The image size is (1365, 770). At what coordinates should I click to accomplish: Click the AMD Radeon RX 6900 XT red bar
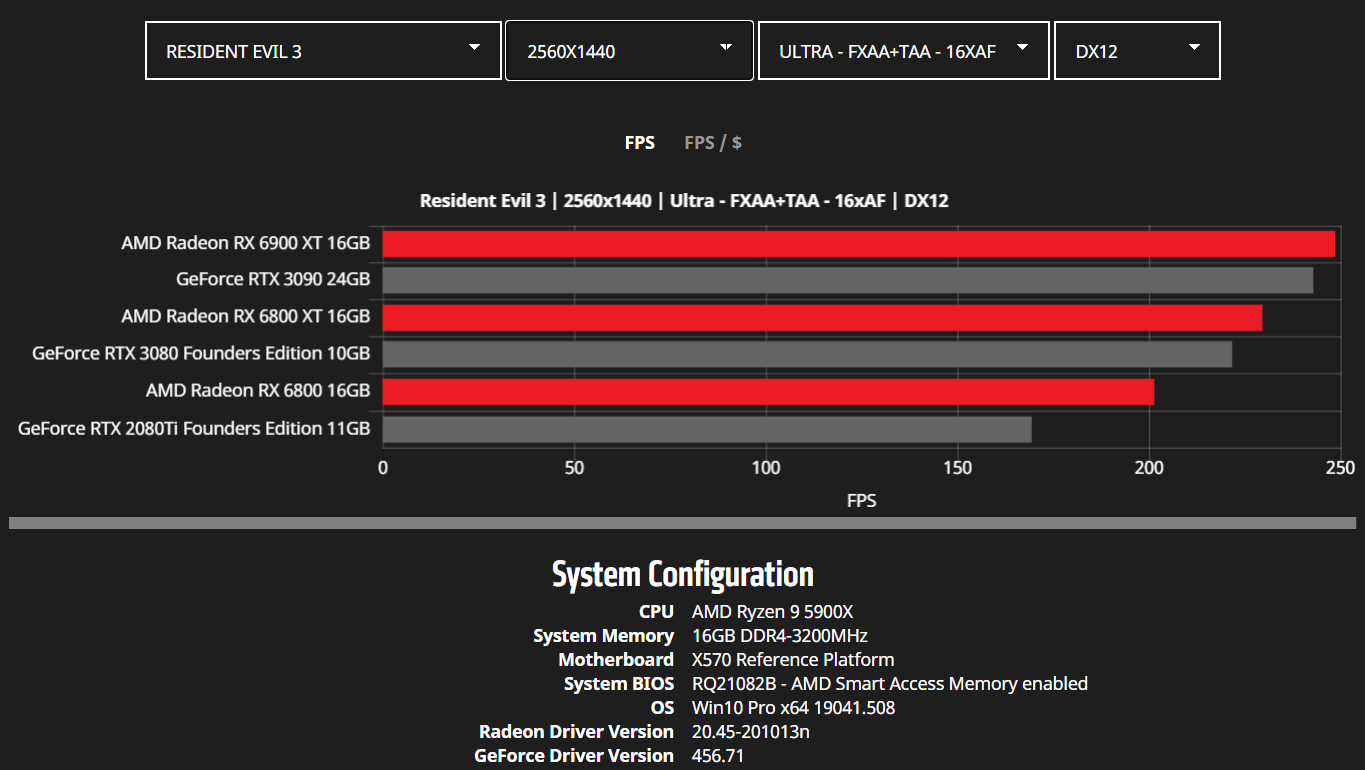point(859,244)
